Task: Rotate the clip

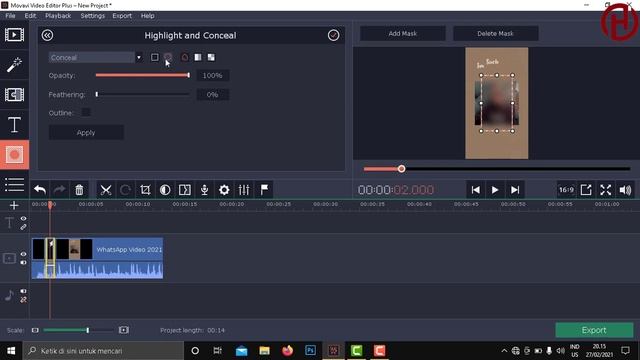Action: 125,190
